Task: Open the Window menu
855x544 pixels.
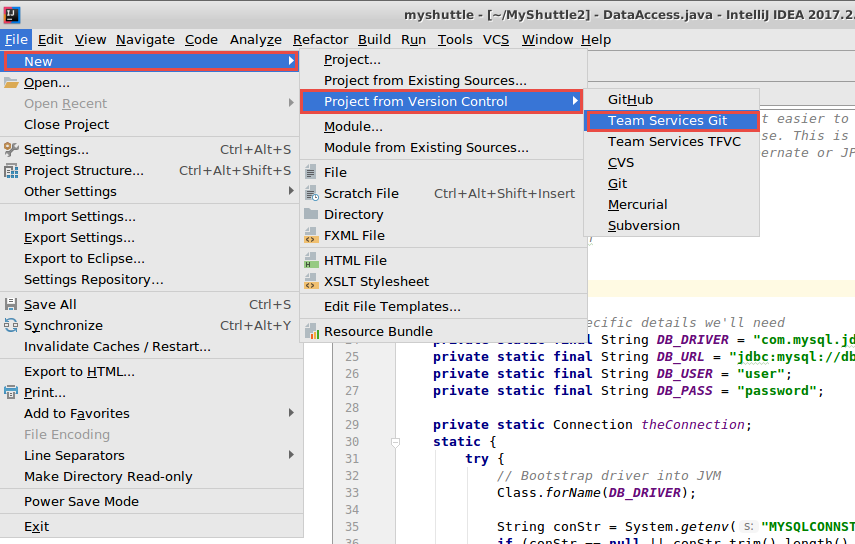Action: click(547, 40)
